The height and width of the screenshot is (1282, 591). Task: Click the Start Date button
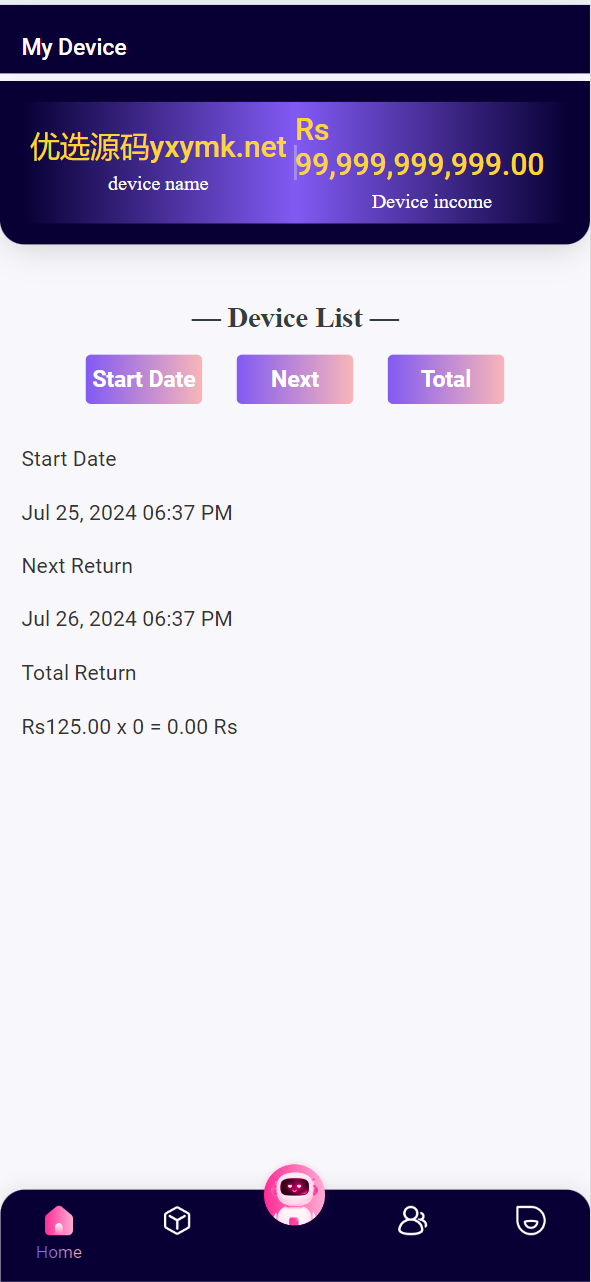pyautogui.click(x=144, y=379)
